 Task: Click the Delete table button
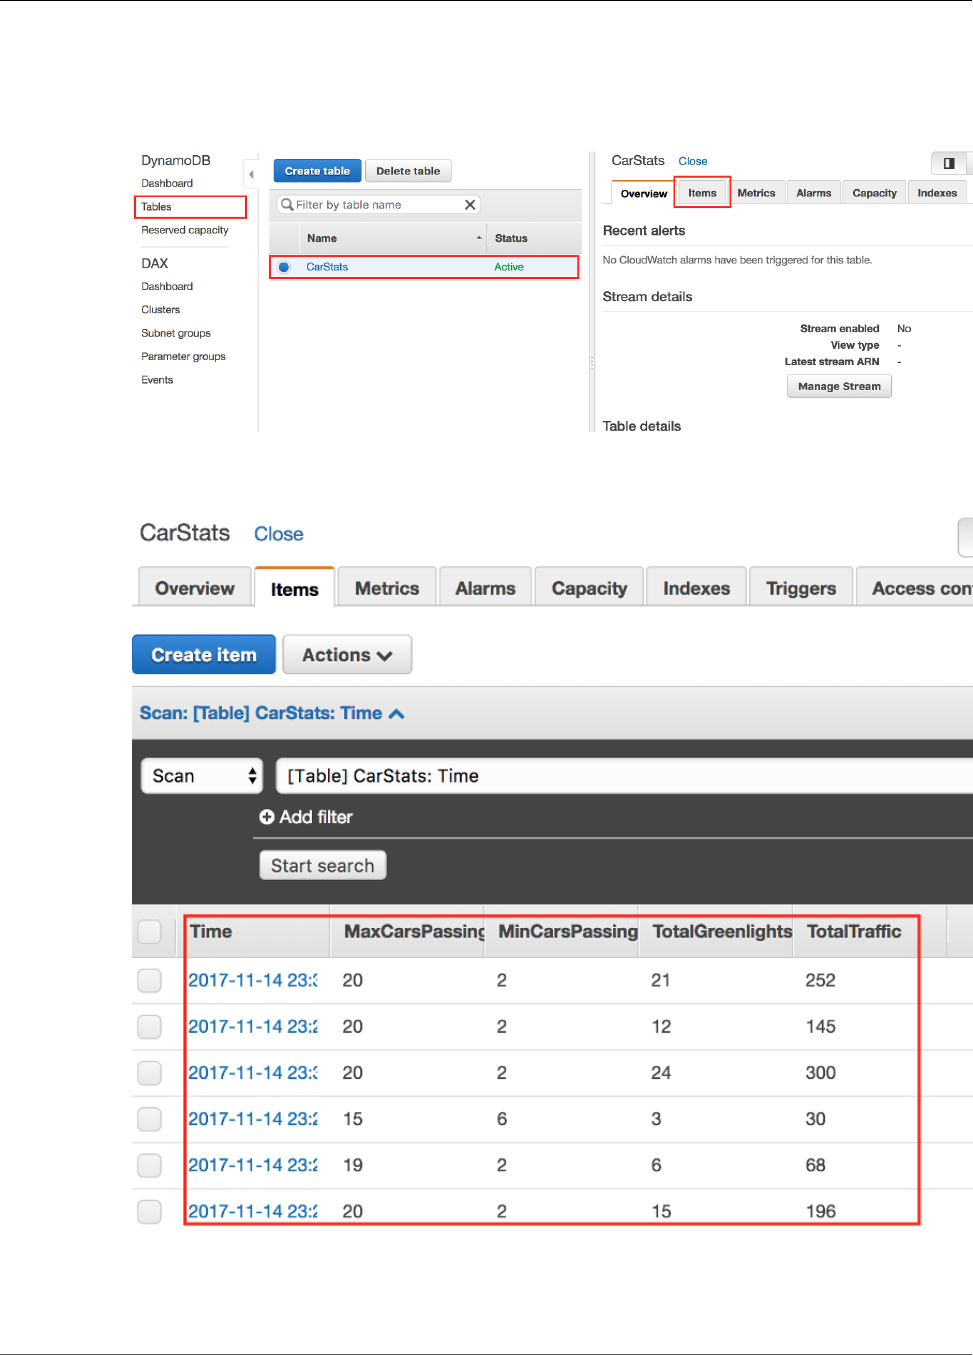[x=408, y=171]
